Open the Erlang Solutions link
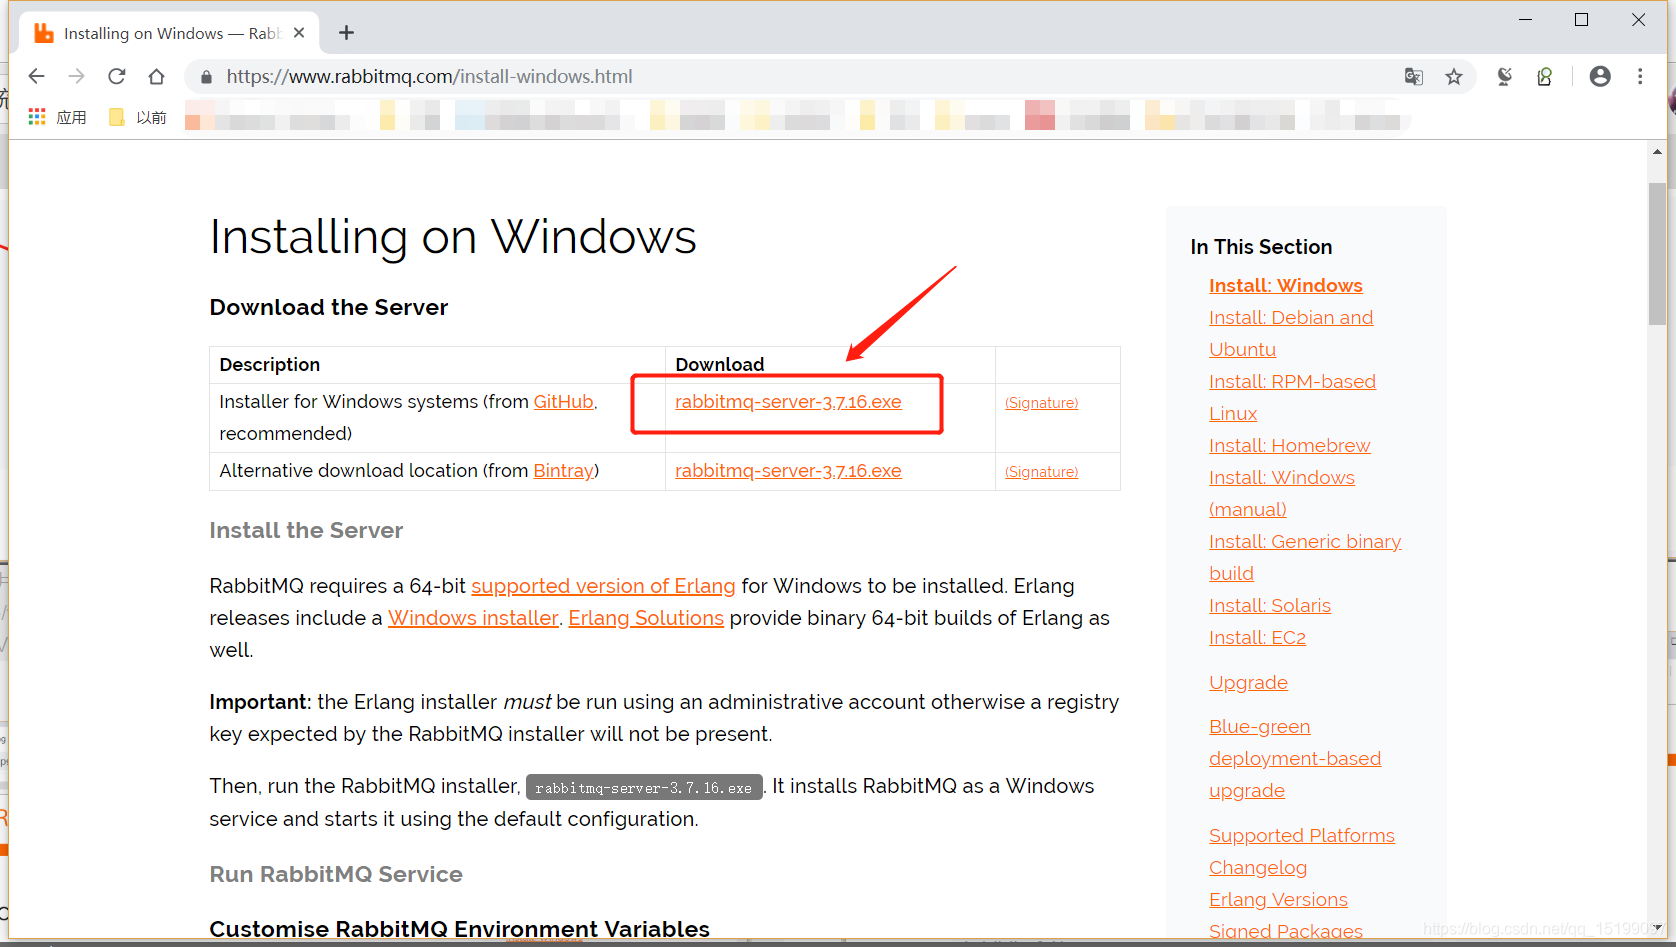1676x947 pixels. (646, 618)
